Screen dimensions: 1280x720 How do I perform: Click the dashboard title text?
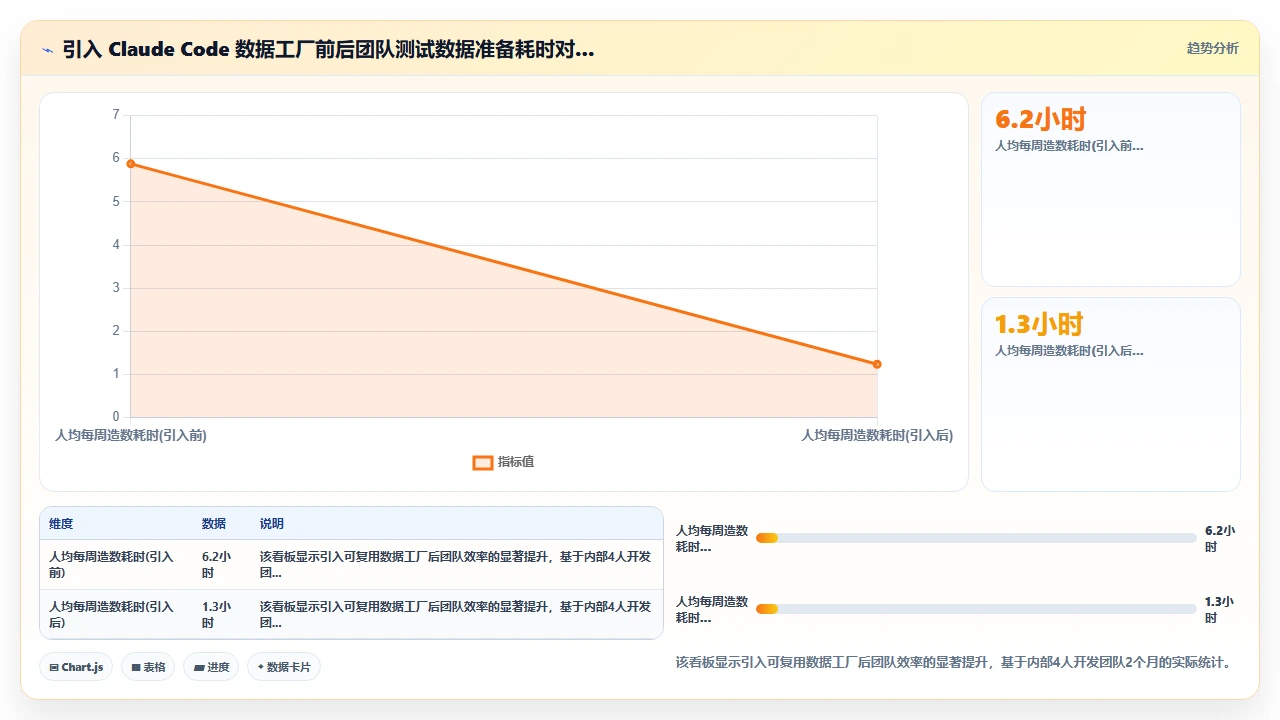328,49
